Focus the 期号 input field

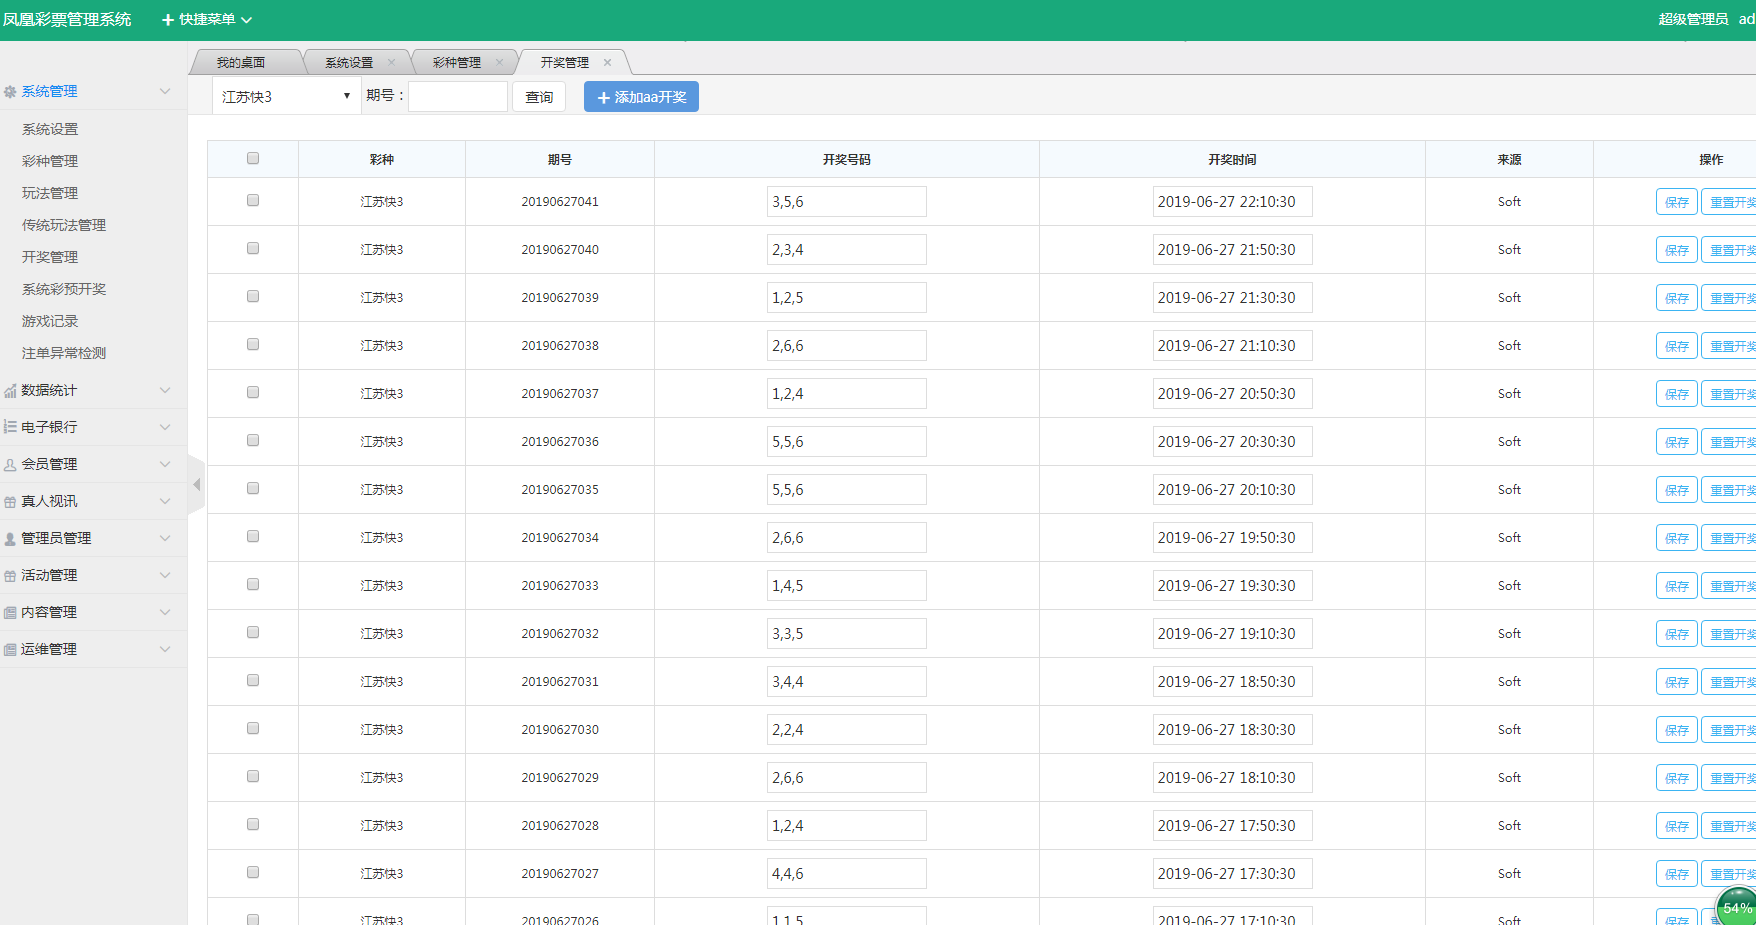click(x=458, y=96)
